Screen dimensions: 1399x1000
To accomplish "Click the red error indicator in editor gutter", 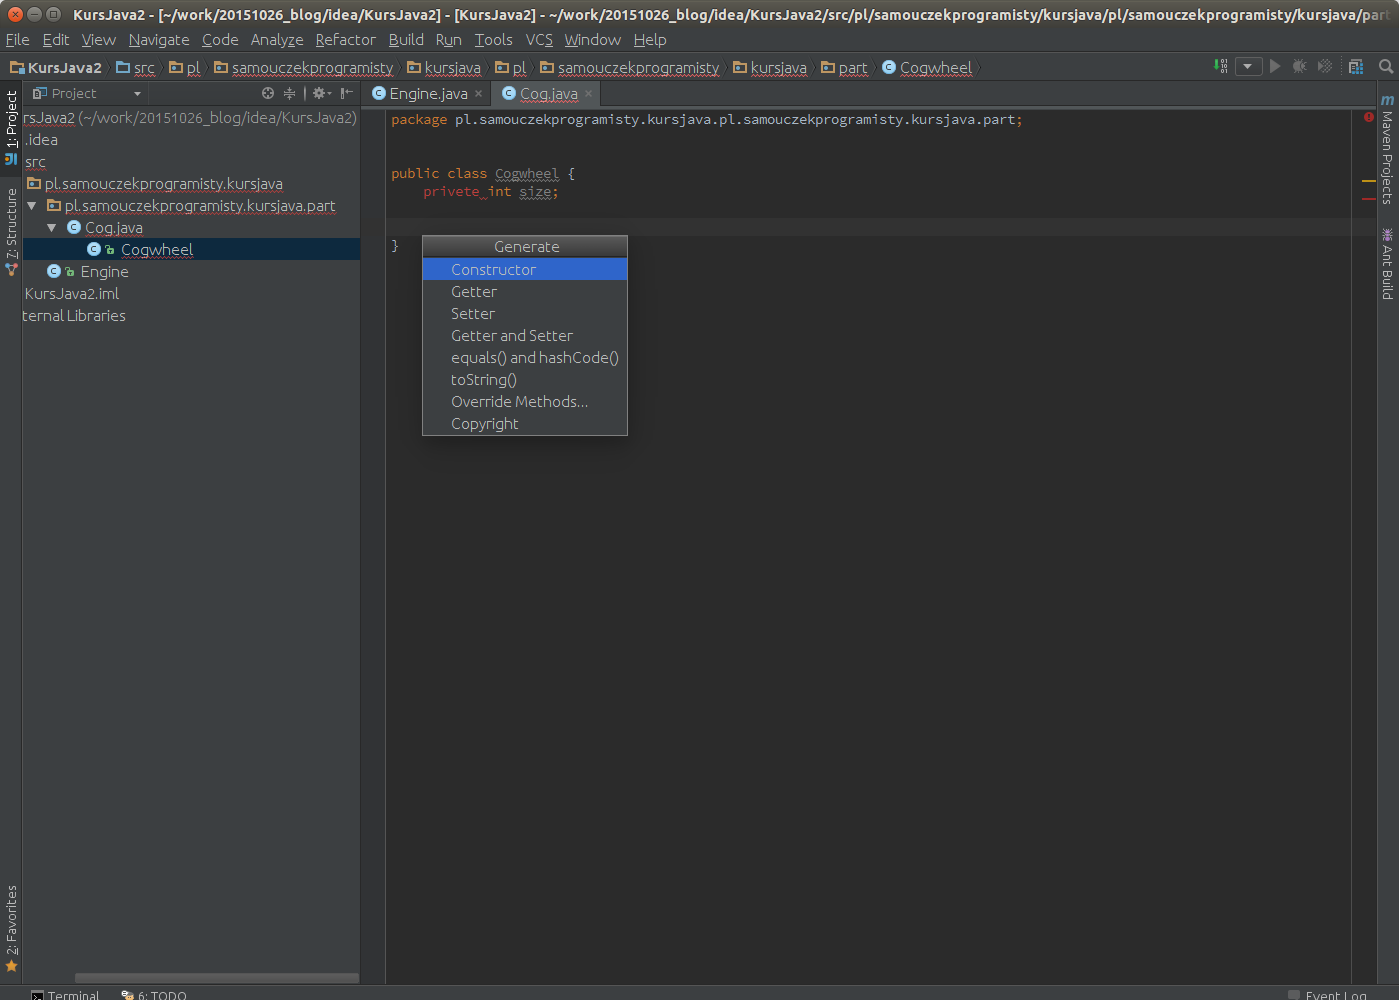I will pyautogui.click(x=1368, y=117).
